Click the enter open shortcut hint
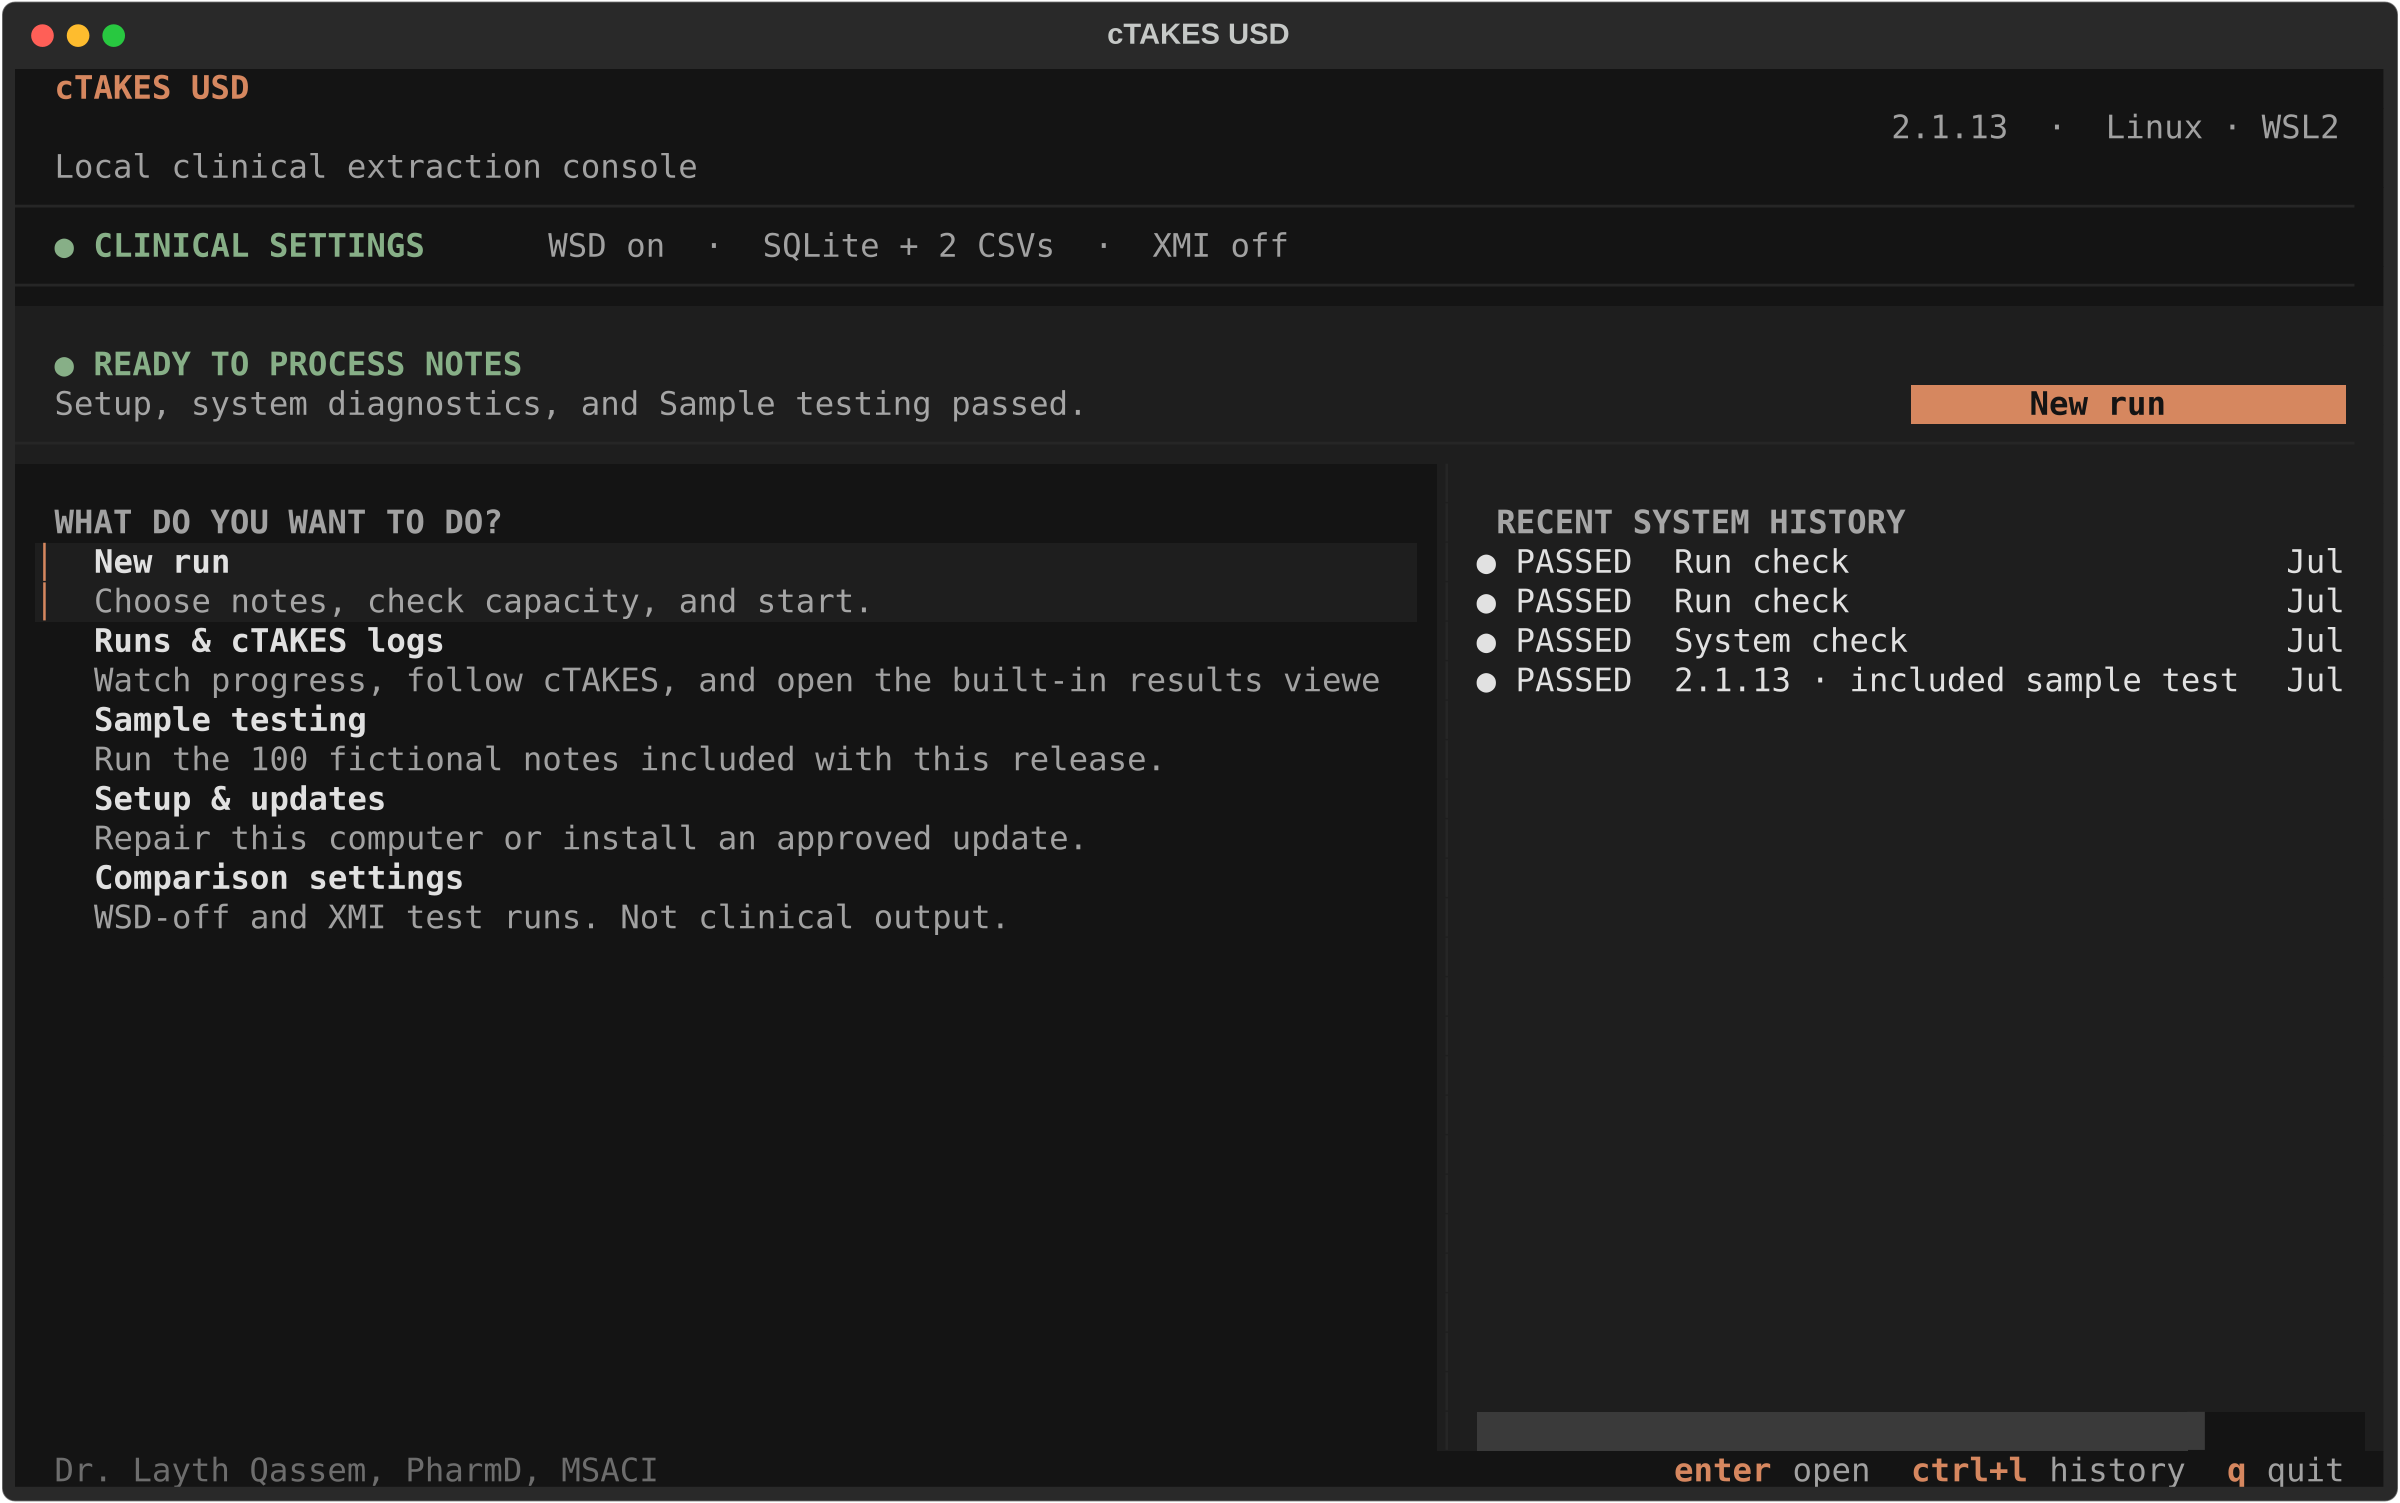 (x=1772, y=1470)
